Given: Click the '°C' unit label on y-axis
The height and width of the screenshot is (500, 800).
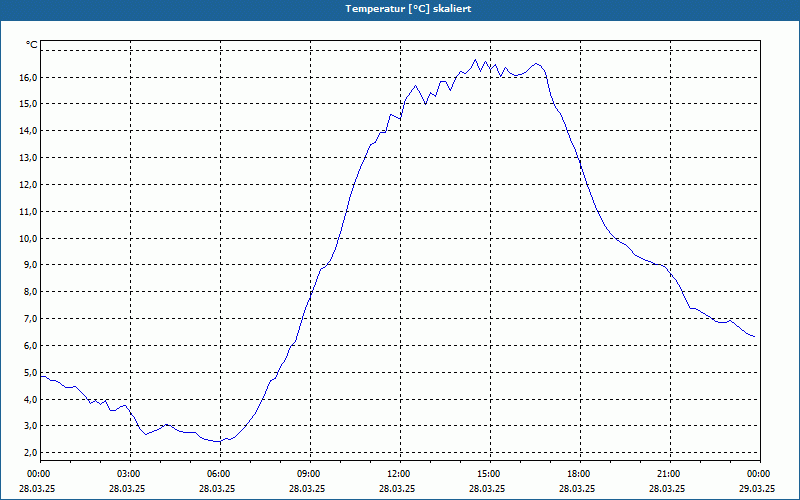Looking at the screenshot, I should 32,45.
